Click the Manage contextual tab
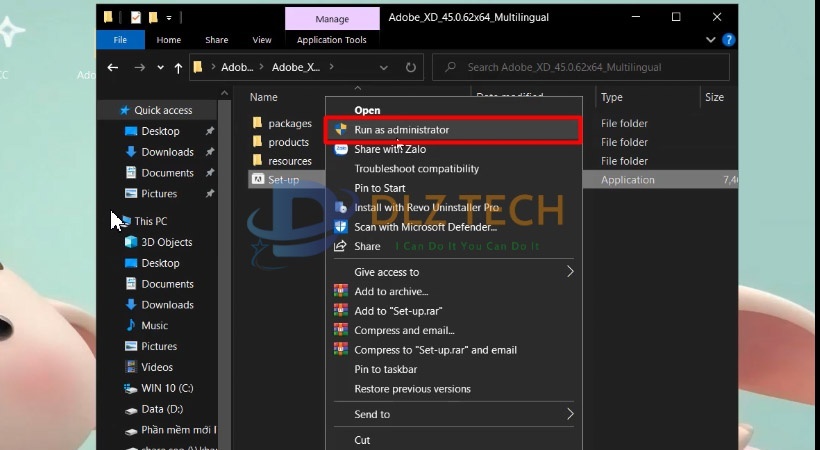 coord(332,19)
